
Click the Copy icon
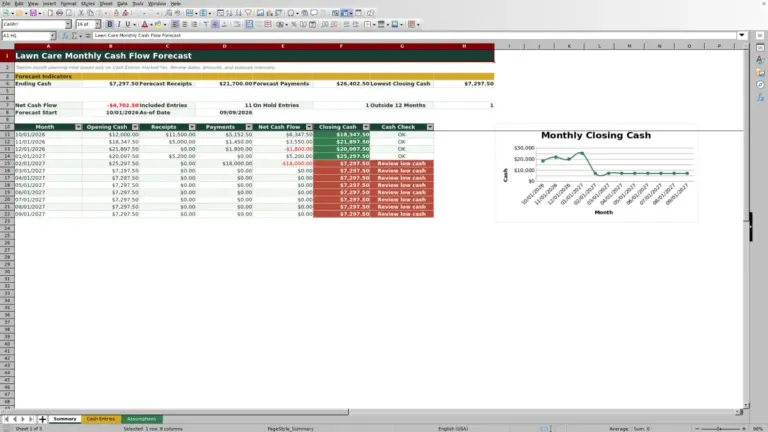(90, 13)
